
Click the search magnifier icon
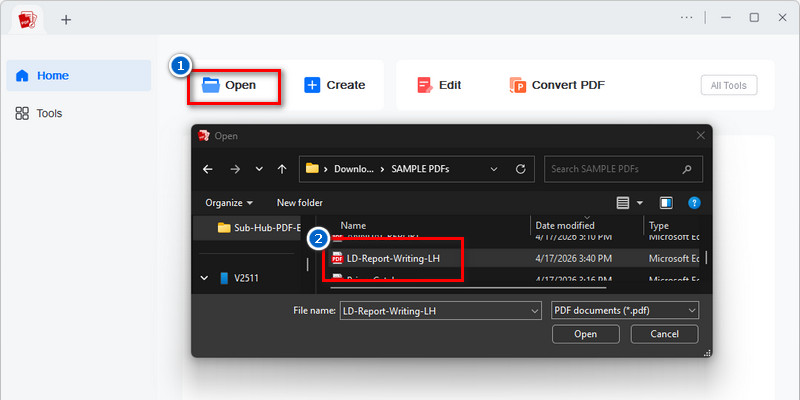687,169
